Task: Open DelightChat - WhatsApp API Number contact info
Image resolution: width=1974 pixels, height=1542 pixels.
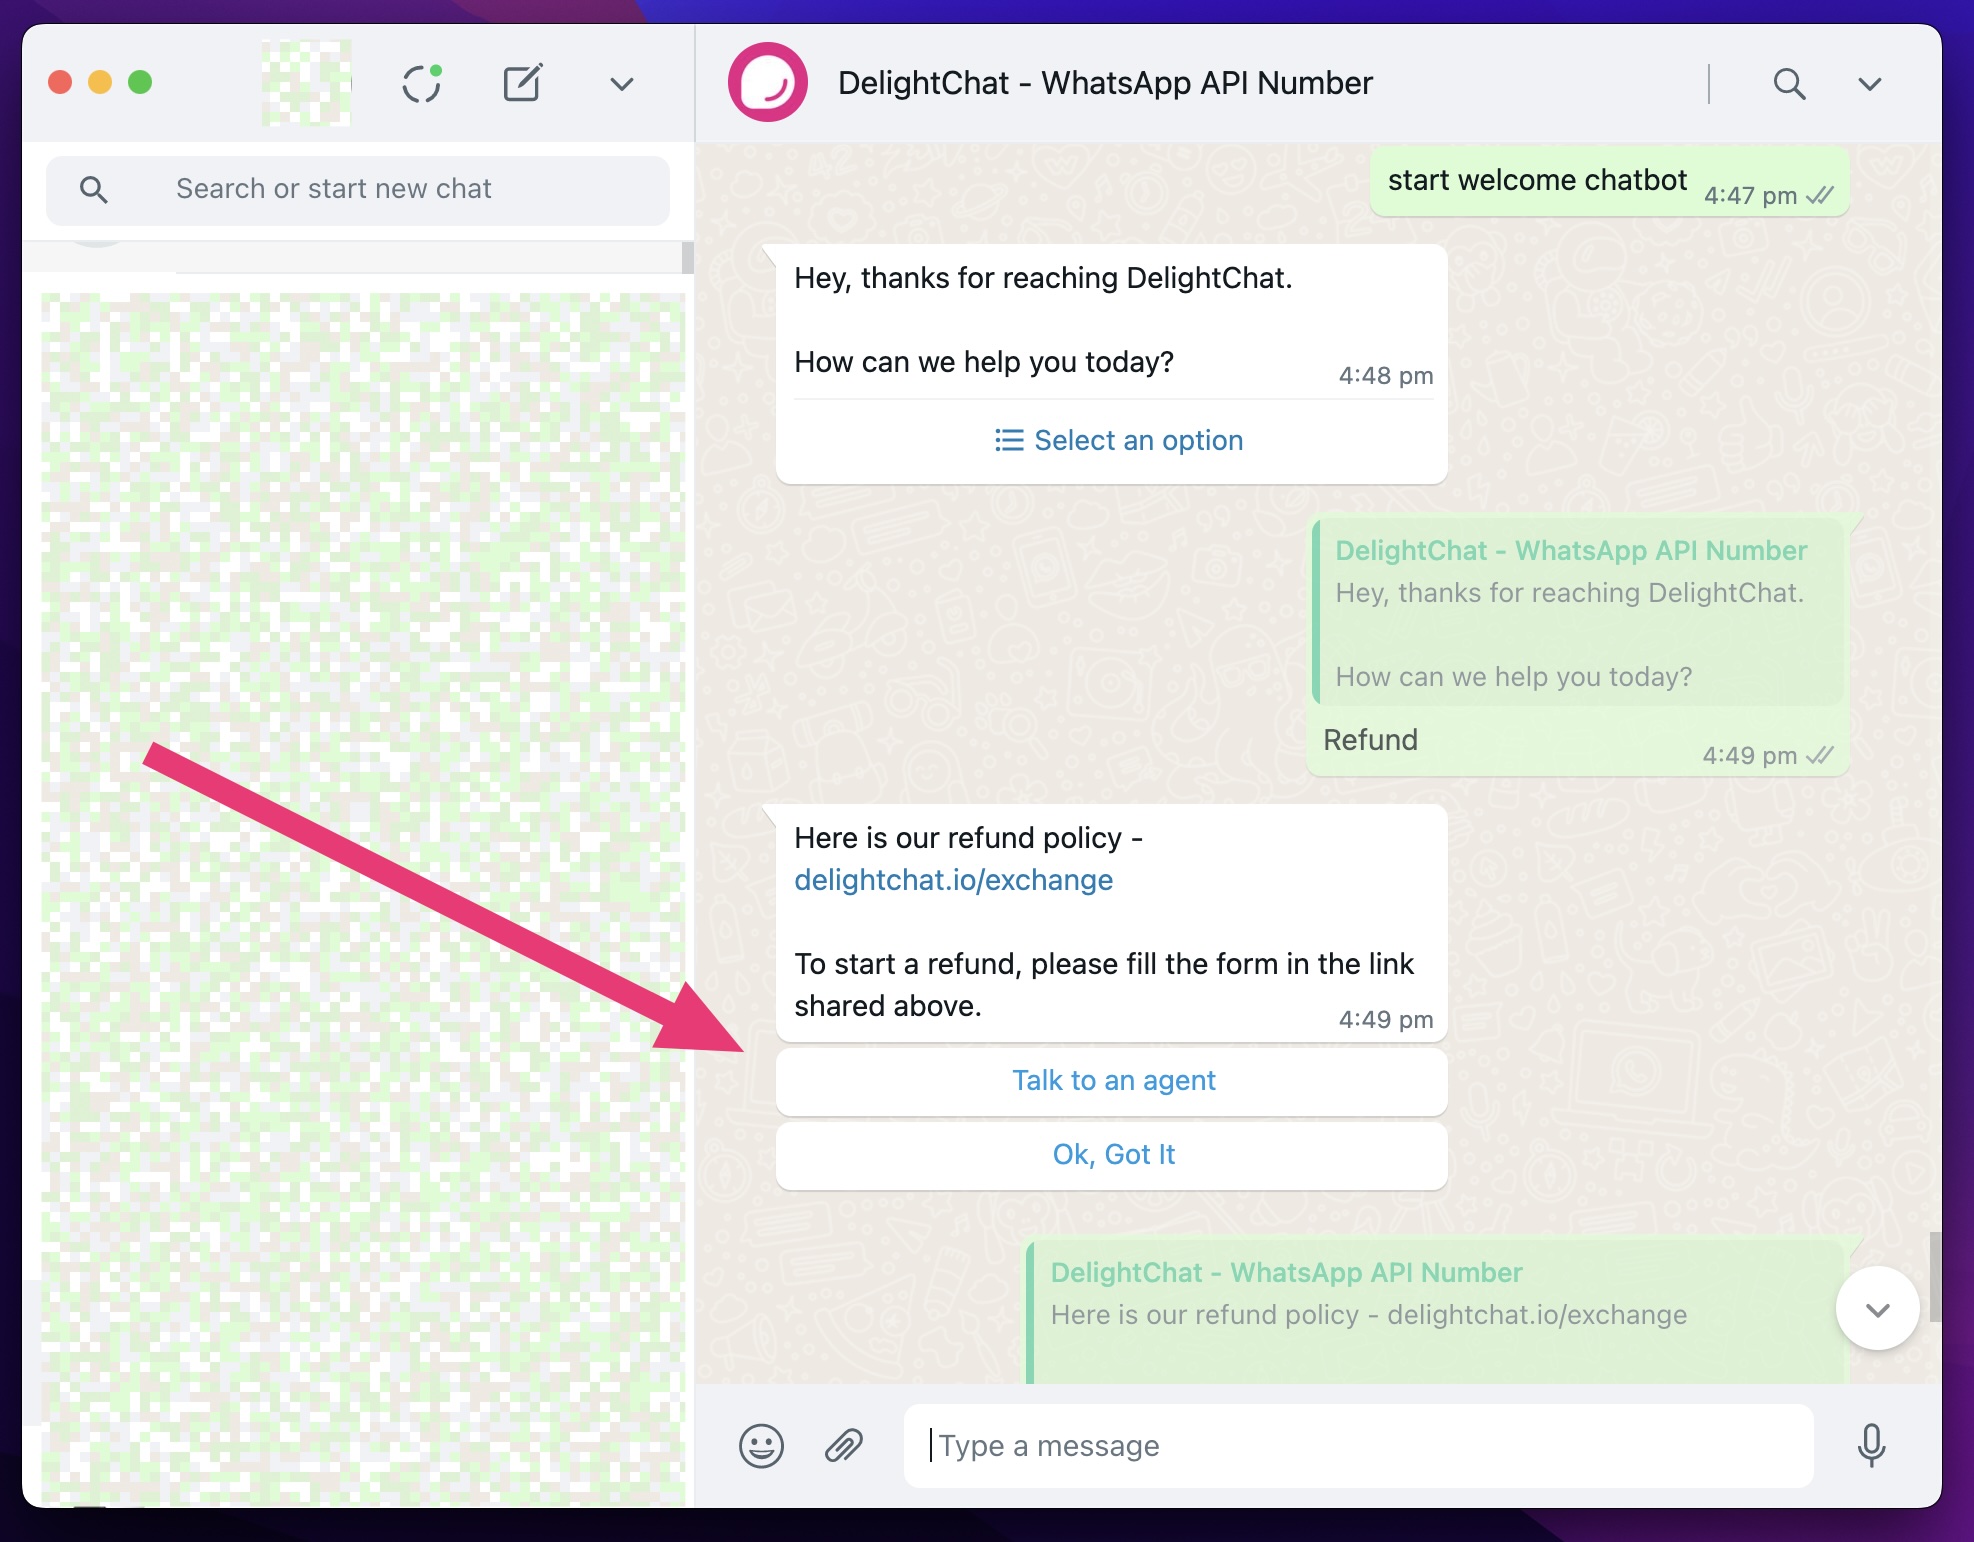Action: point(1104,83)
